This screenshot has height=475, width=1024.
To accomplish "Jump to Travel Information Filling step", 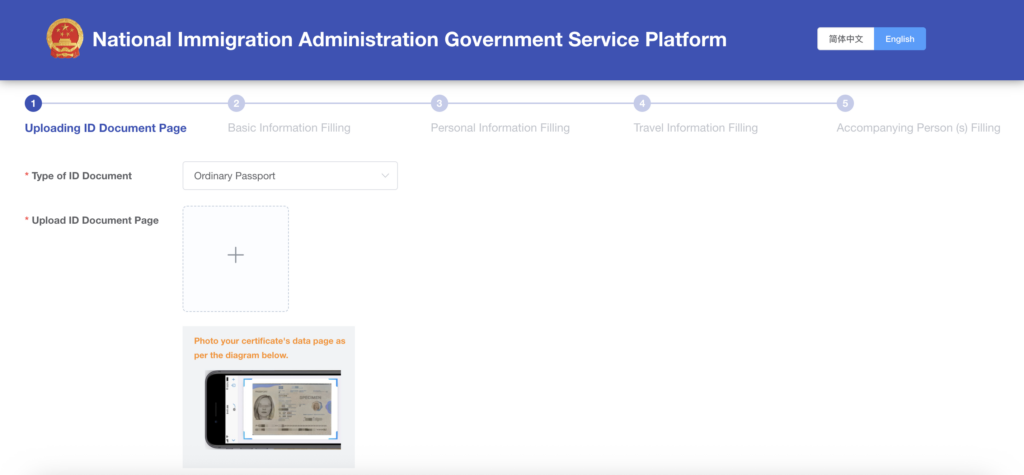I will click(695, 128).
